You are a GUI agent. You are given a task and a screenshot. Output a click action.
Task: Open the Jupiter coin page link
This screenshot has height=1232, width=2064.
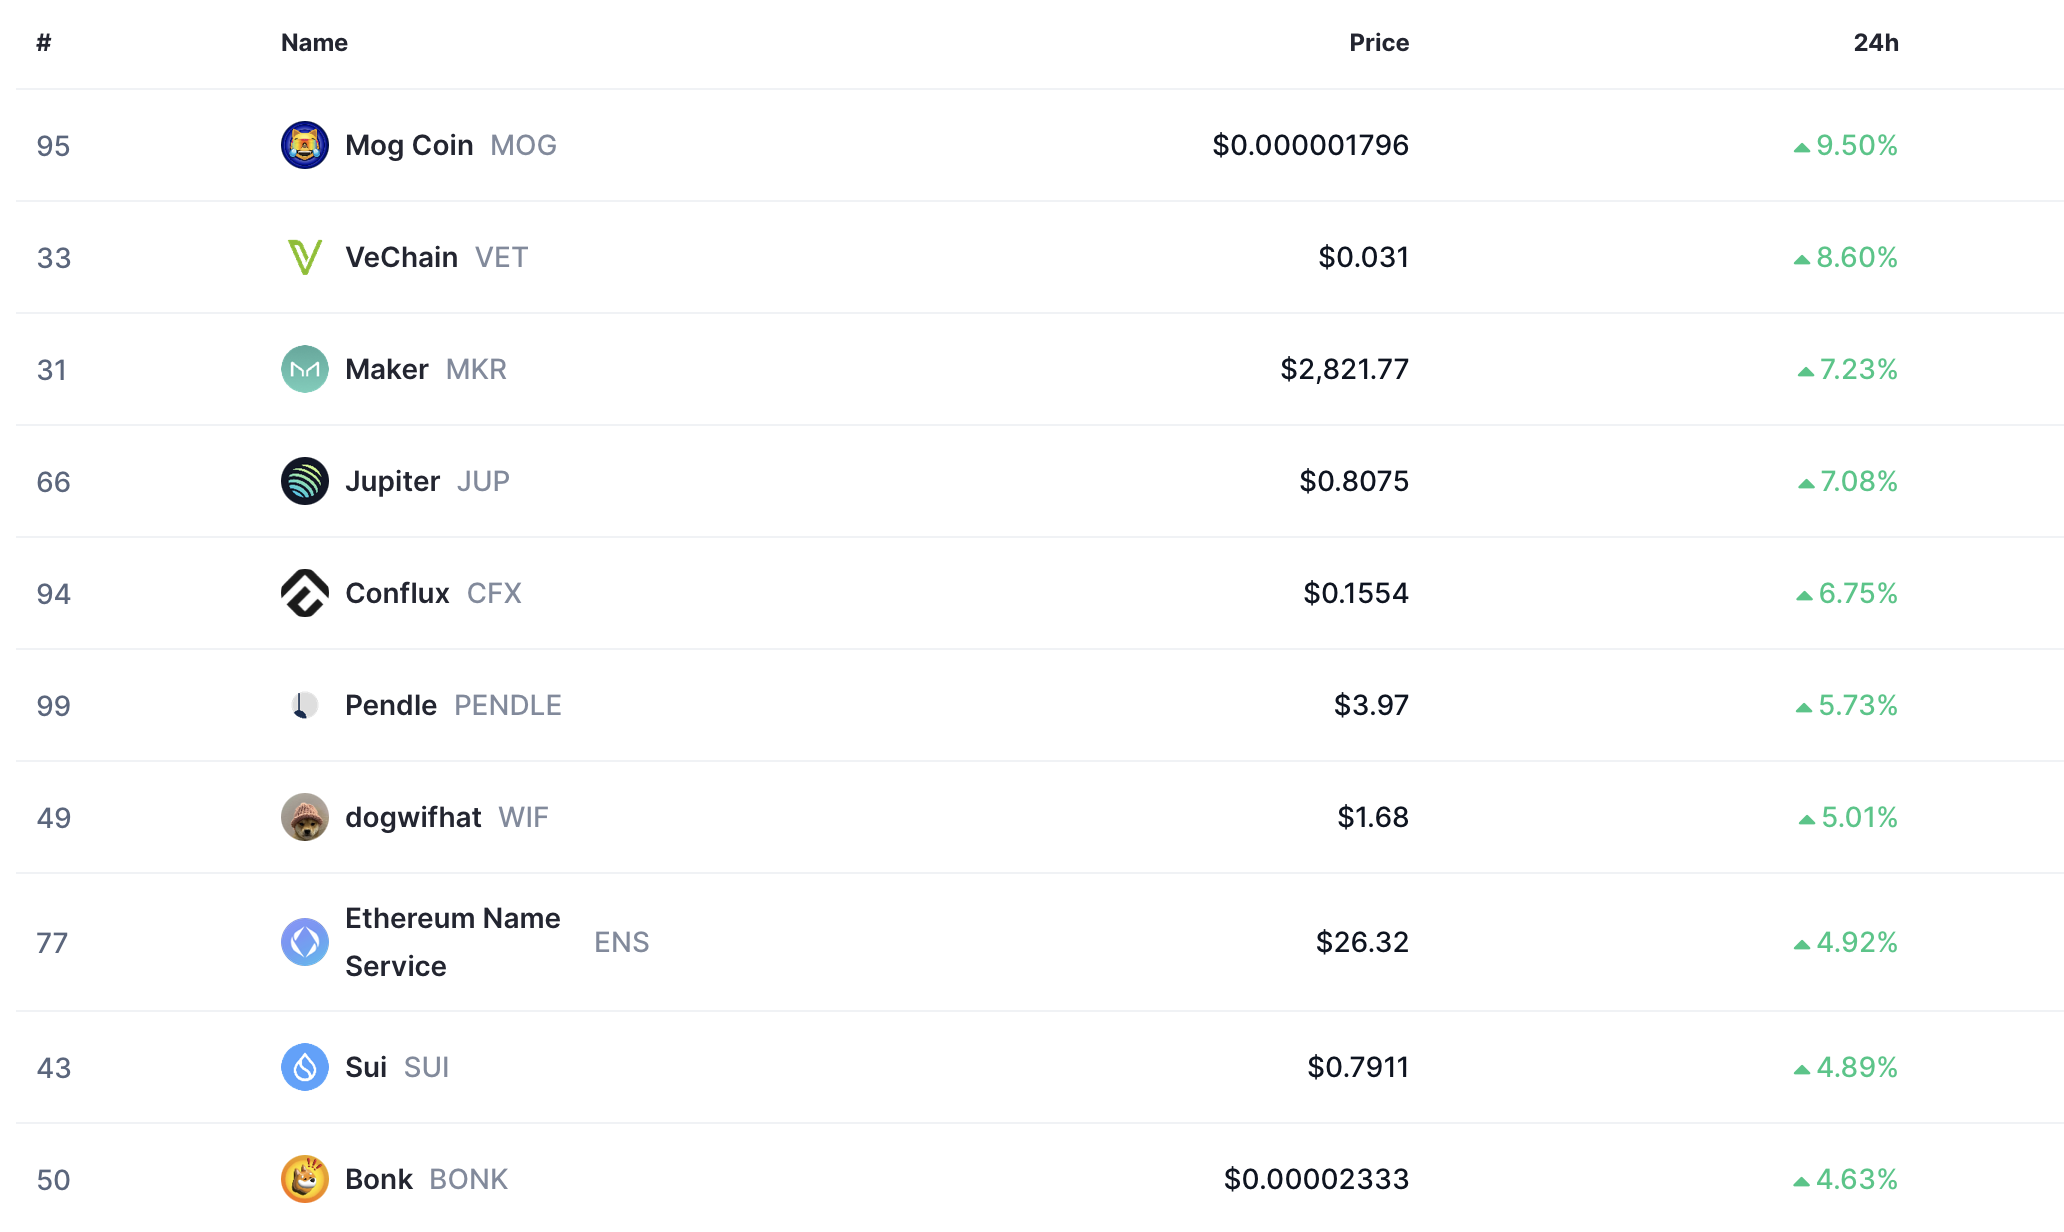pyautogui.click(x=392, y=481)
